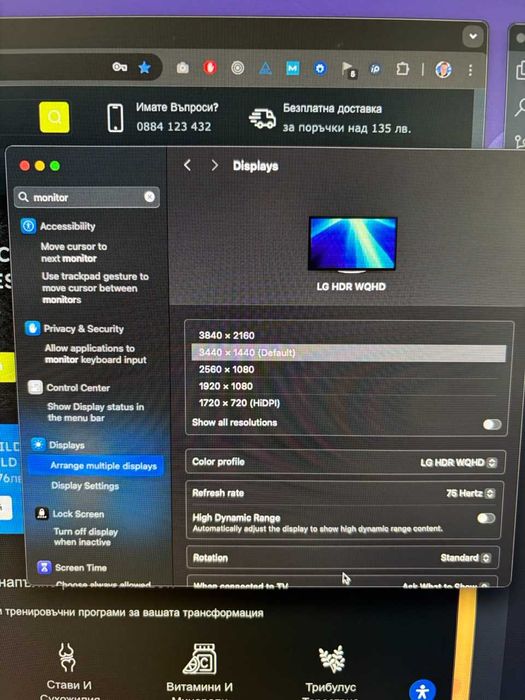Toggle High Dynamic Range switch
Screen dimensions: 525x700
click(486, 518)
